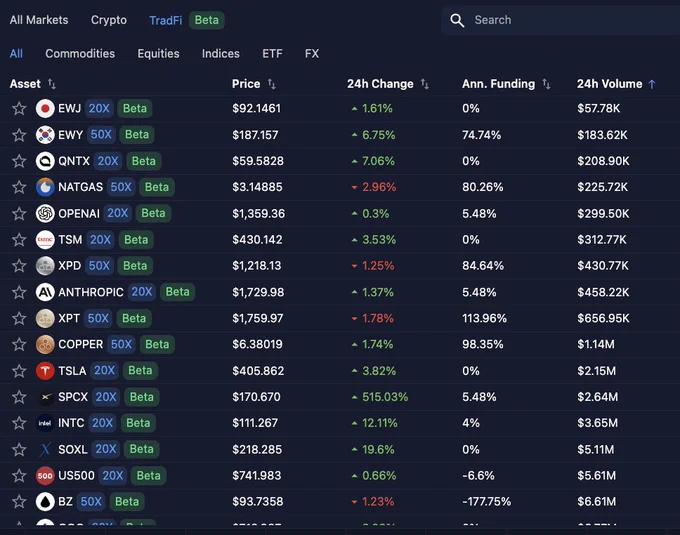Click the XPT platinum bars icon
680x535 pixels.
pyautogui.click(x=45, y=318)
